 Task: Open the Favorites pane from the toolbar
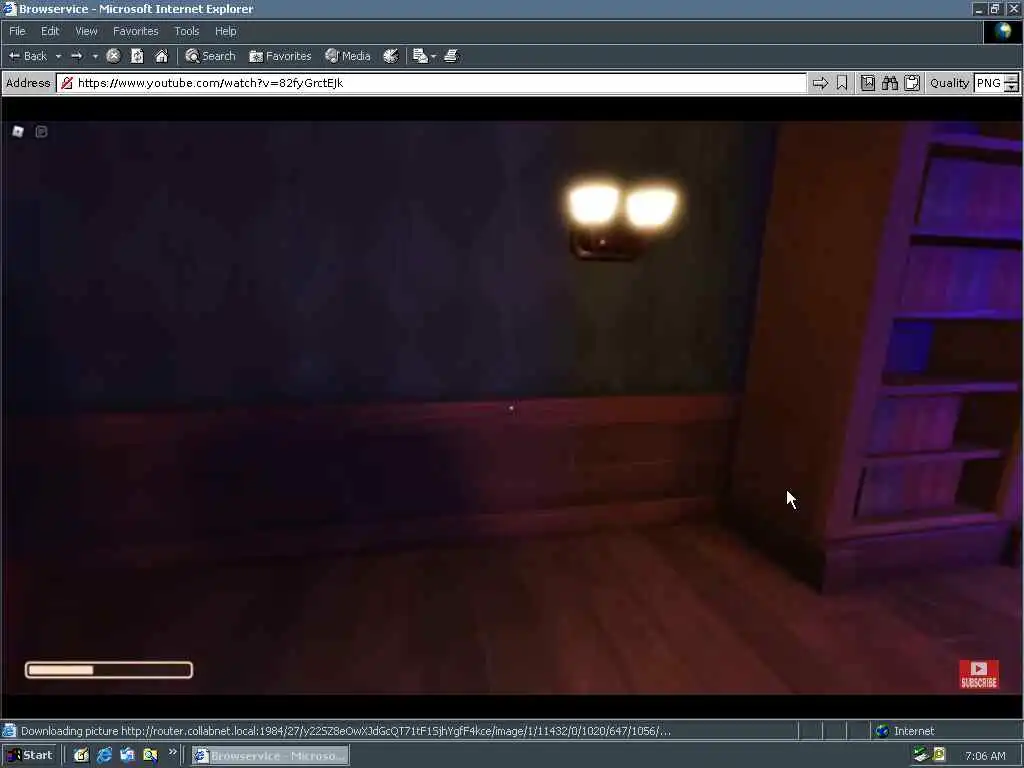pos(280,56)
